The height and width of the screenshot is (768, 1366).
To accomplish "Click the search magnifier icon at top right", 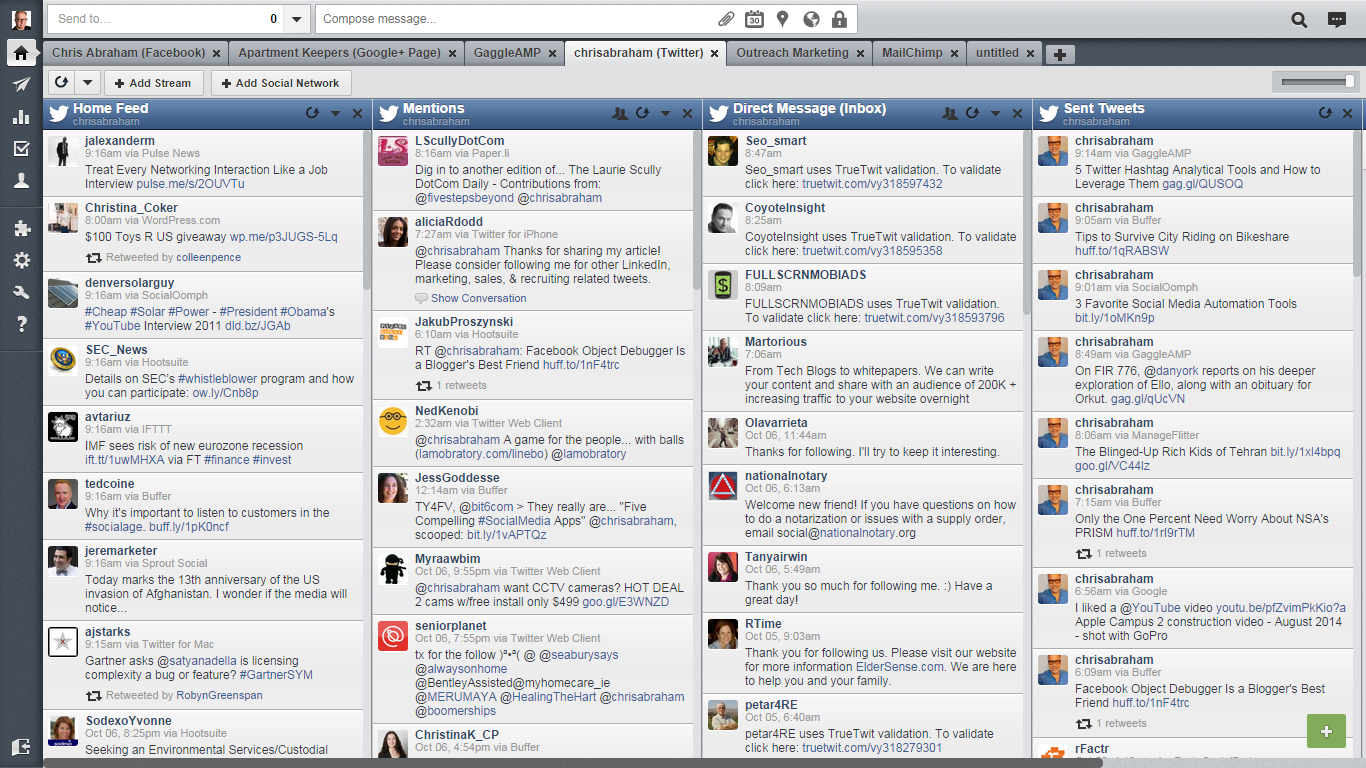I will click(x=1299, y=19).
